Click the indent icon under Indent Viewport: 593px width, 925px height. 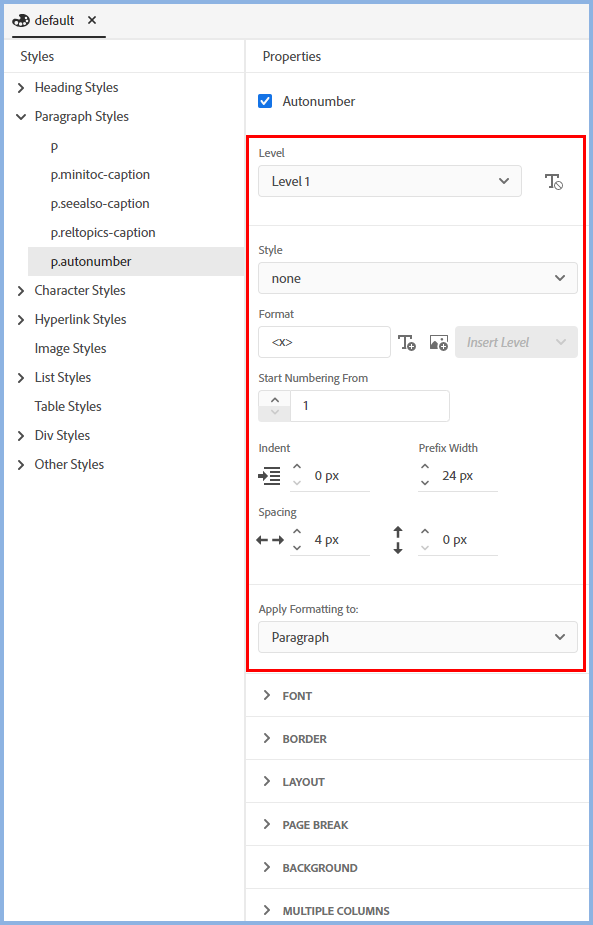click(270, 475)
